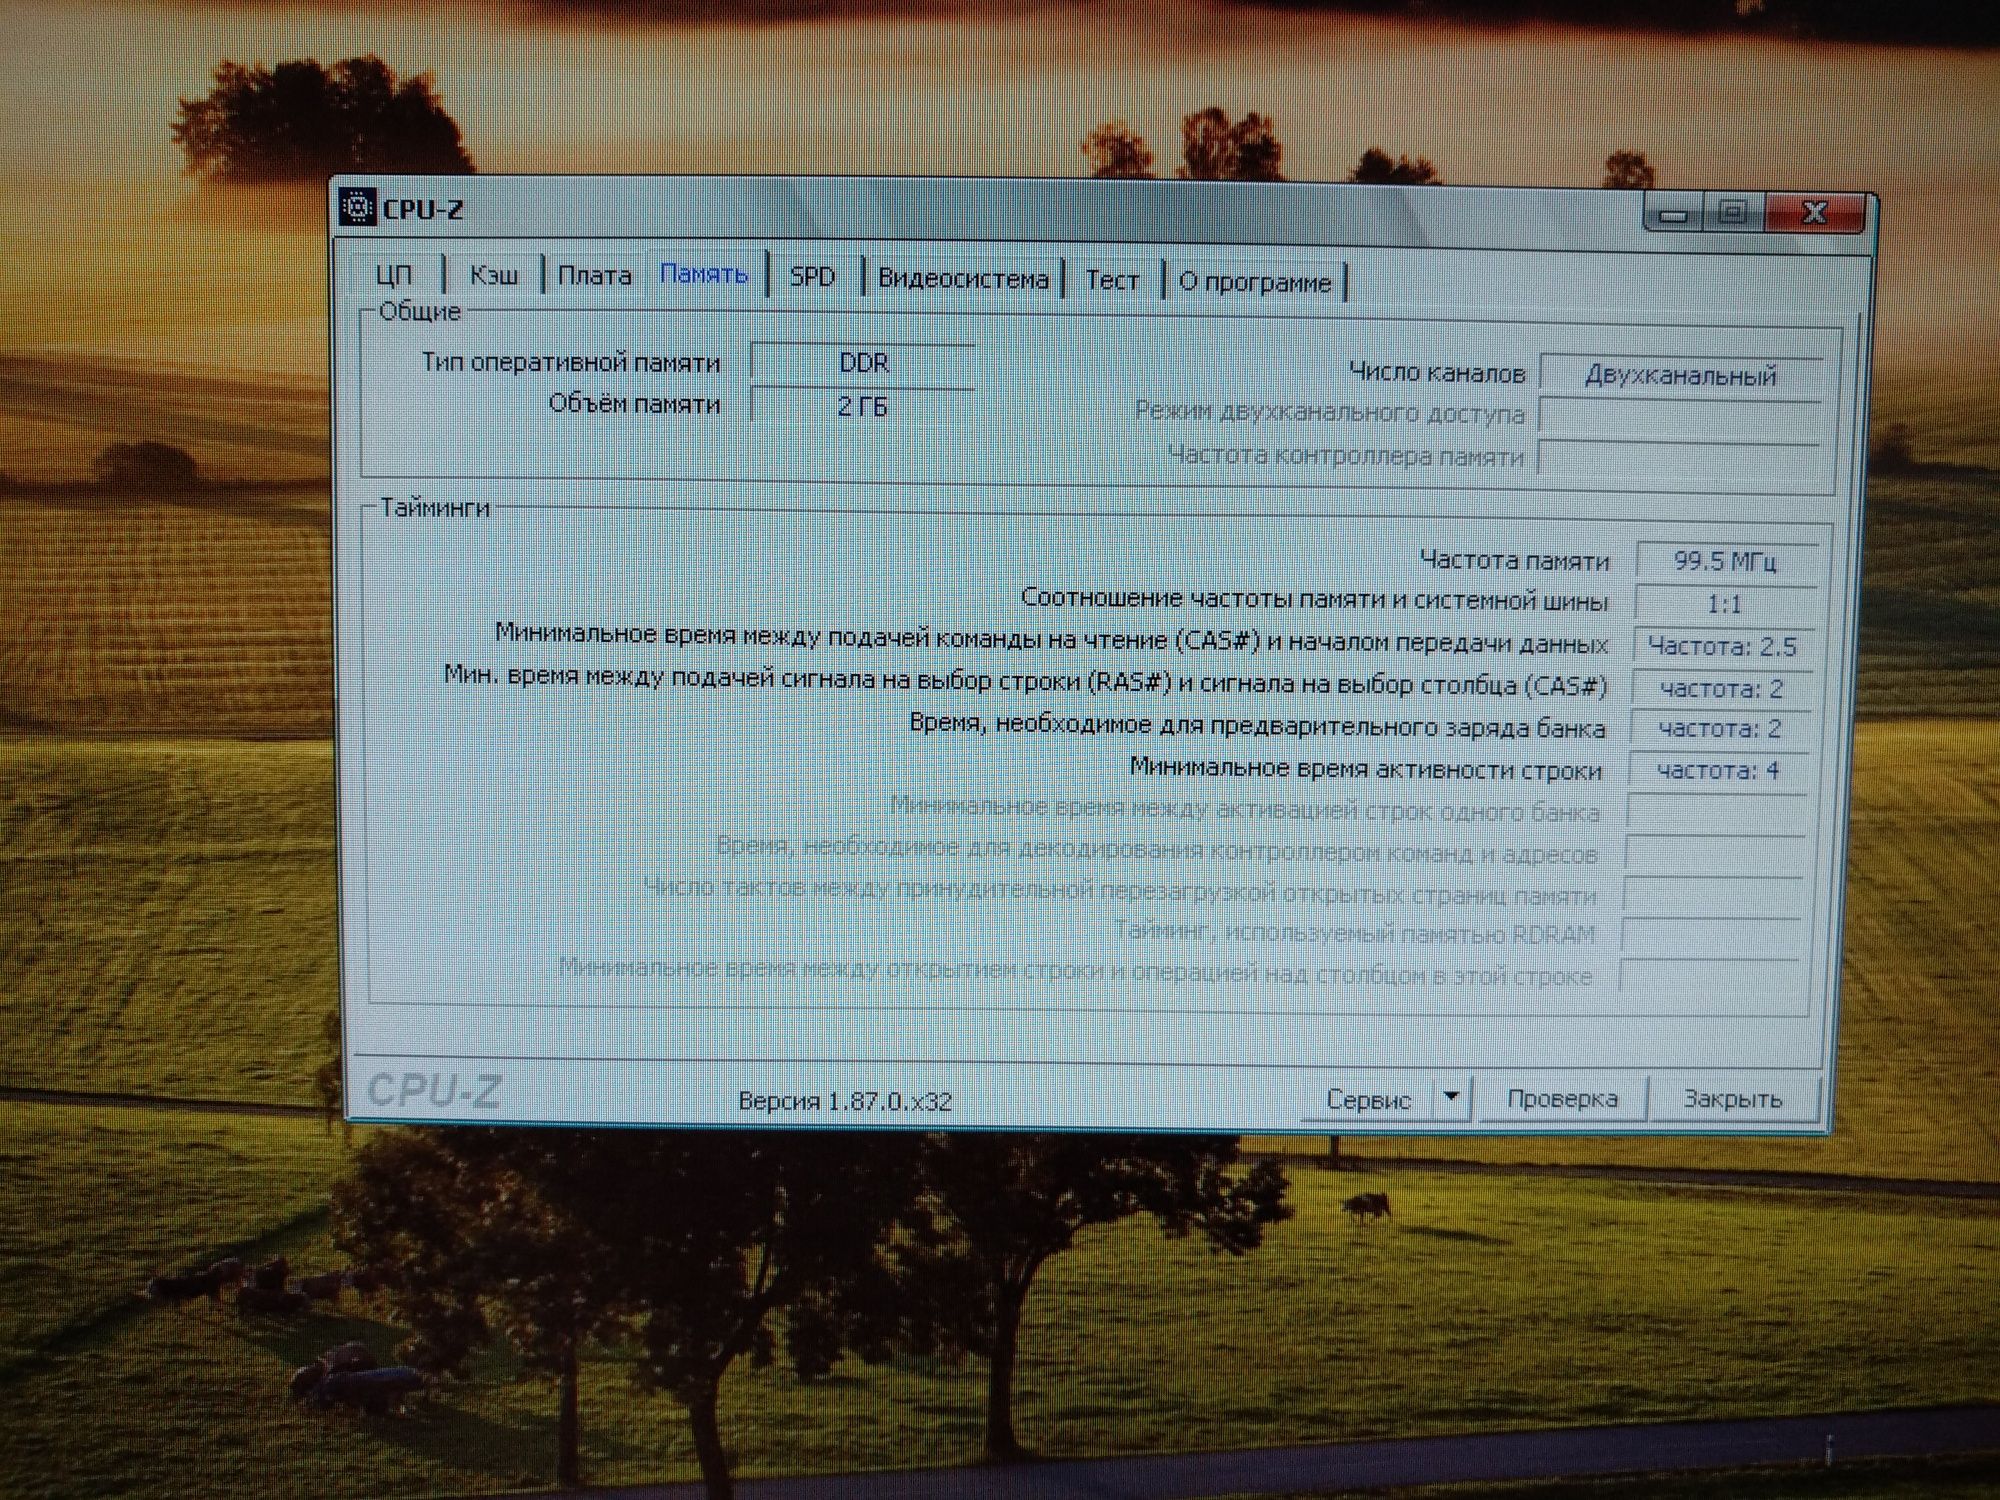Select the Память tab
This screenshot has width=2000, height=1500.
click(x=704, y=274)
